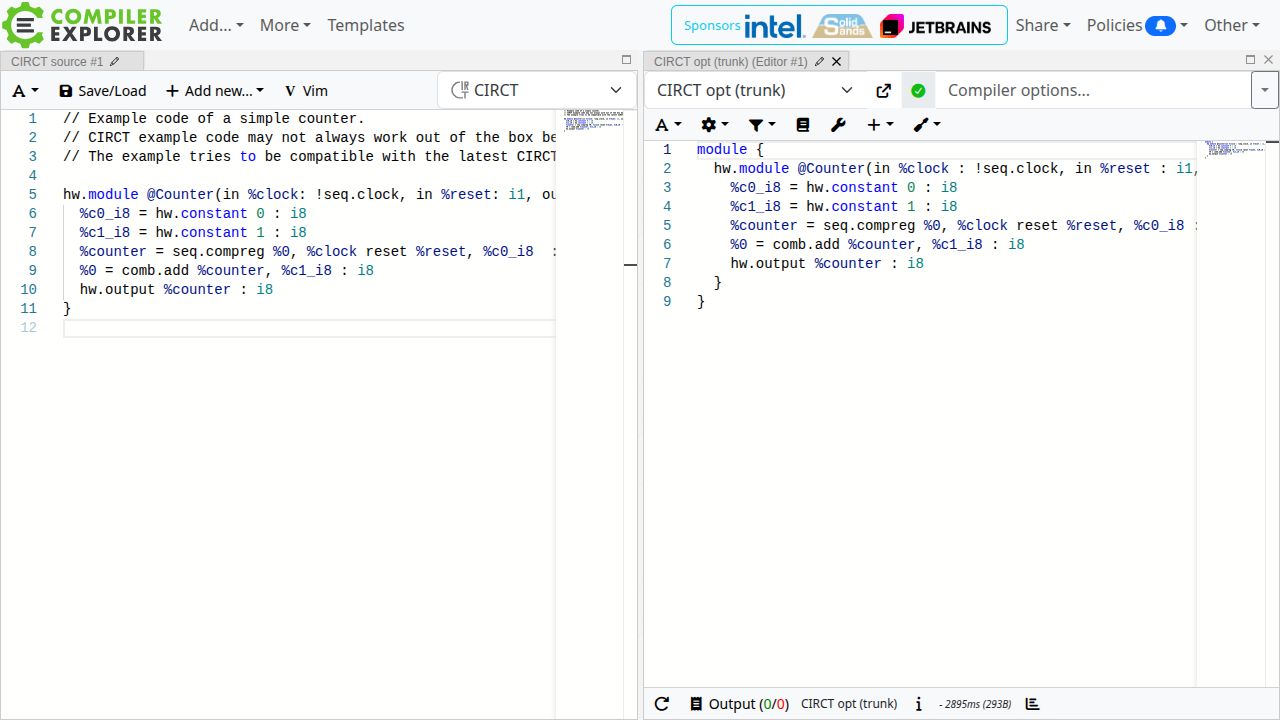Rename the compiler tab using pencil icon
The height and width of the screenshot is (720, 1280).
click(x=820, y=62)
